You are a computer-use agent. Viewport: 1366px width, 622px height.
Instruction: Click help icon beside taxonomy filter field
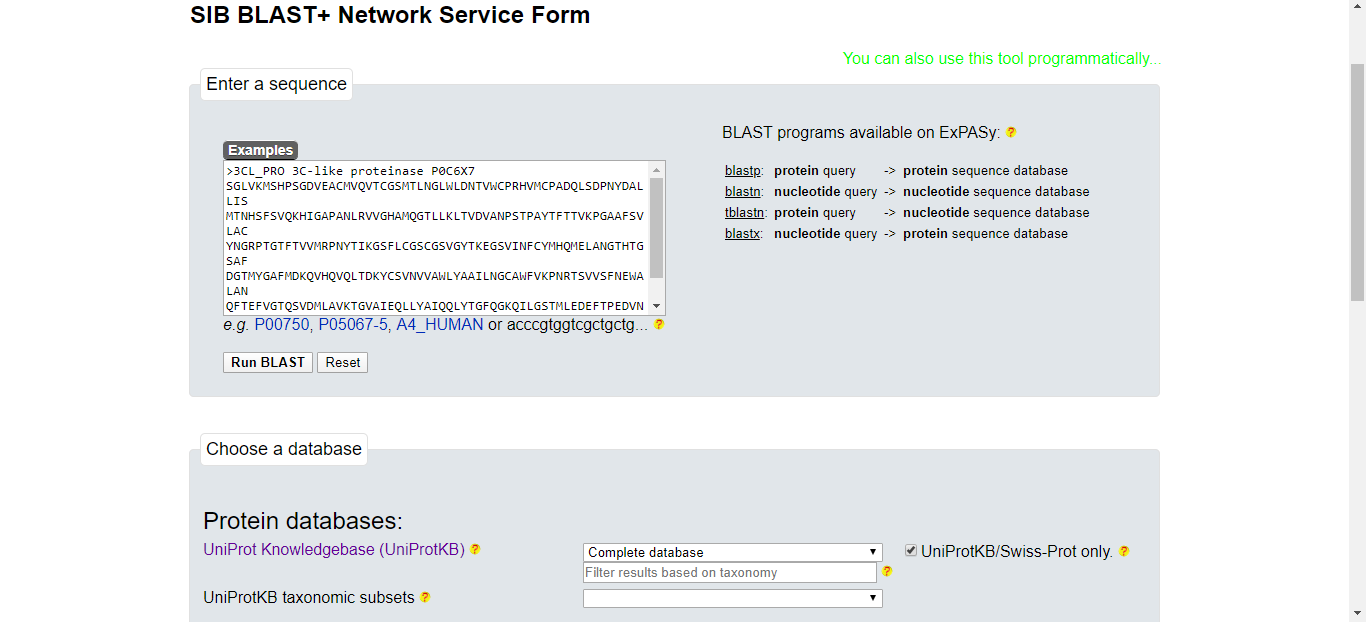point(887,572)
